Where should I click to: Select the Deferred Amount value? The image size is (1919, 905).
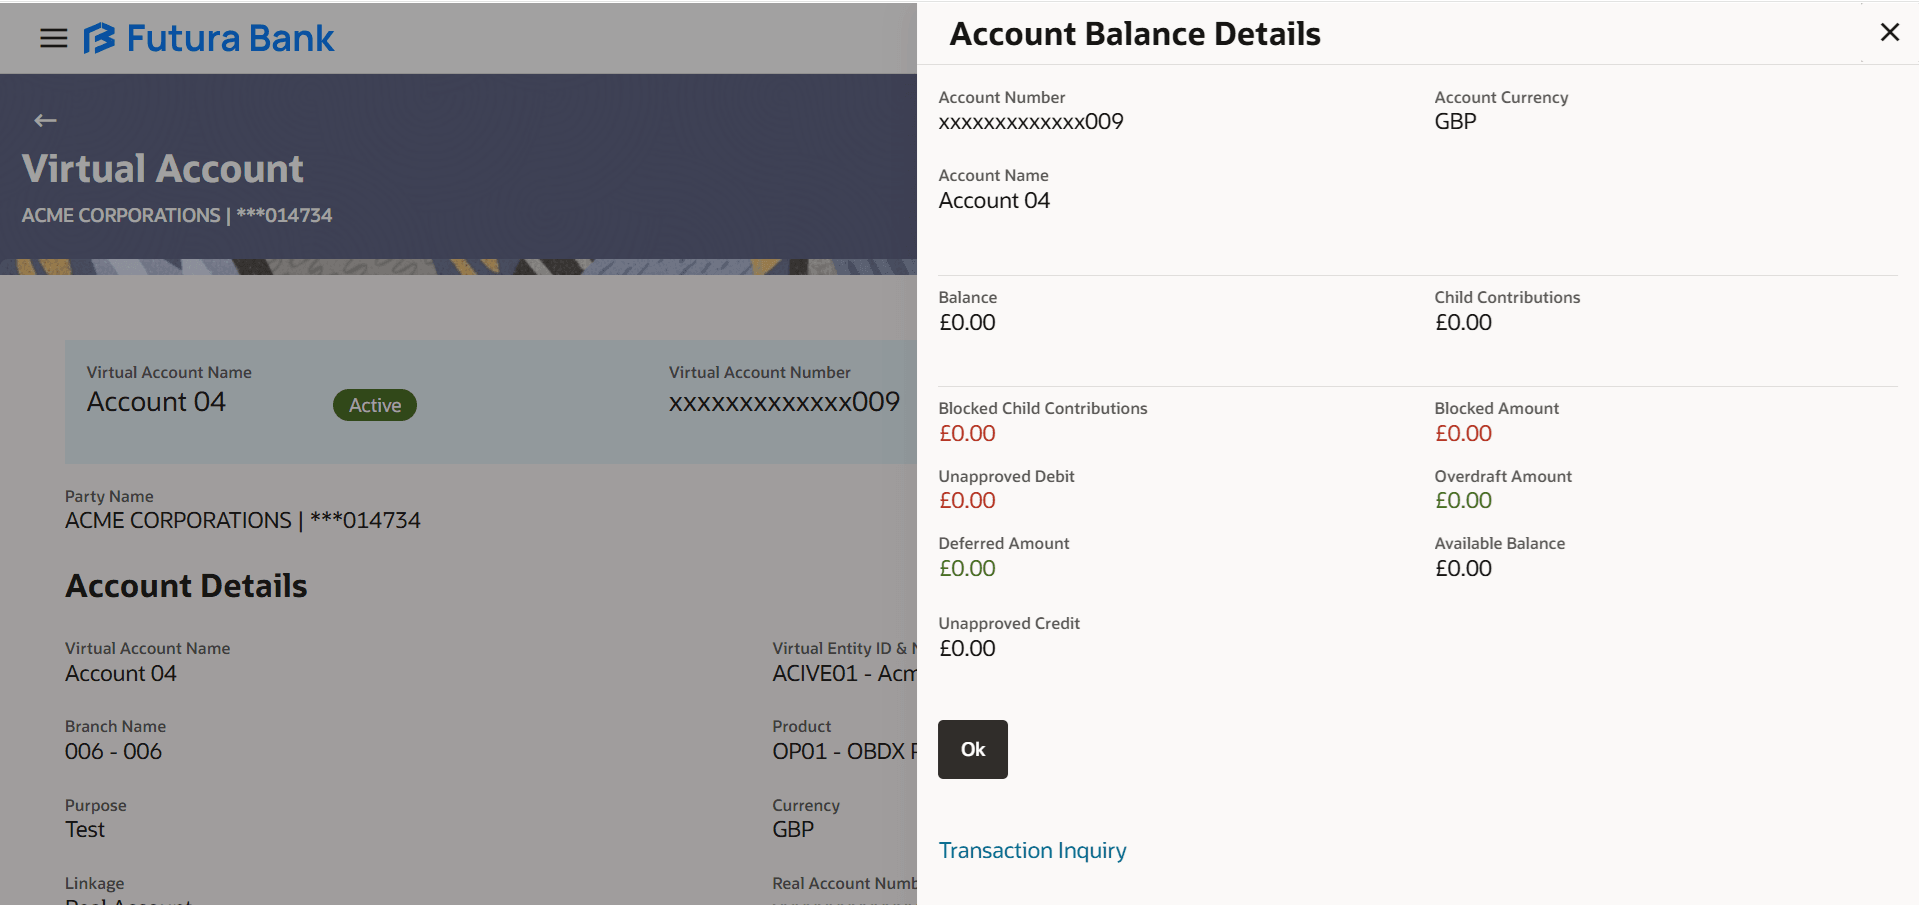coord(967,569)
